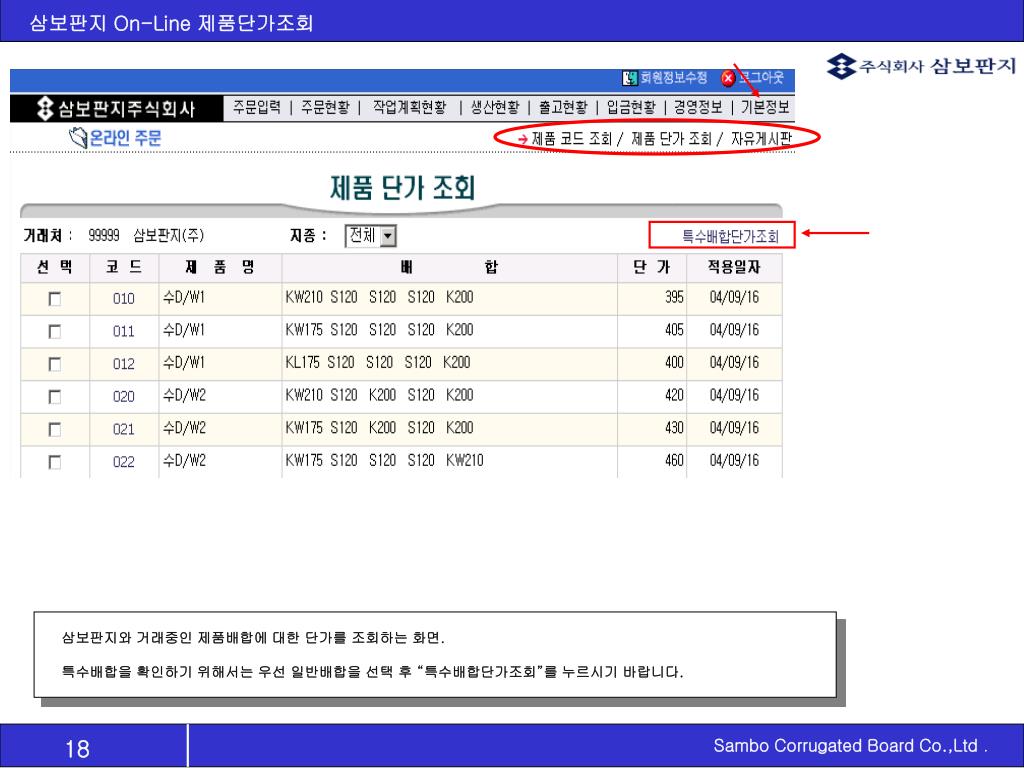Click the 적용일자 column header
This screenshot has width=1024, height=768.
tap(734, 267)
